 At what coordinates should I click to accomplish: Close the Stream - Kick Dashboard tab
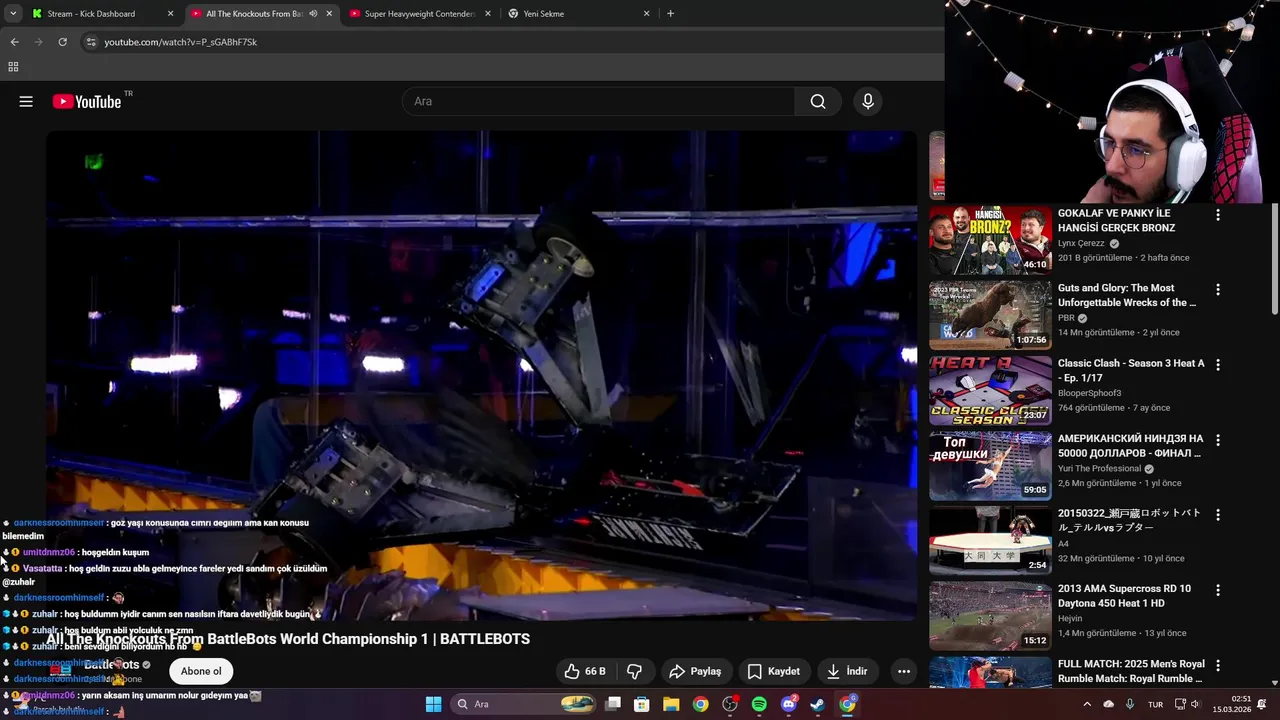(171, 14)
